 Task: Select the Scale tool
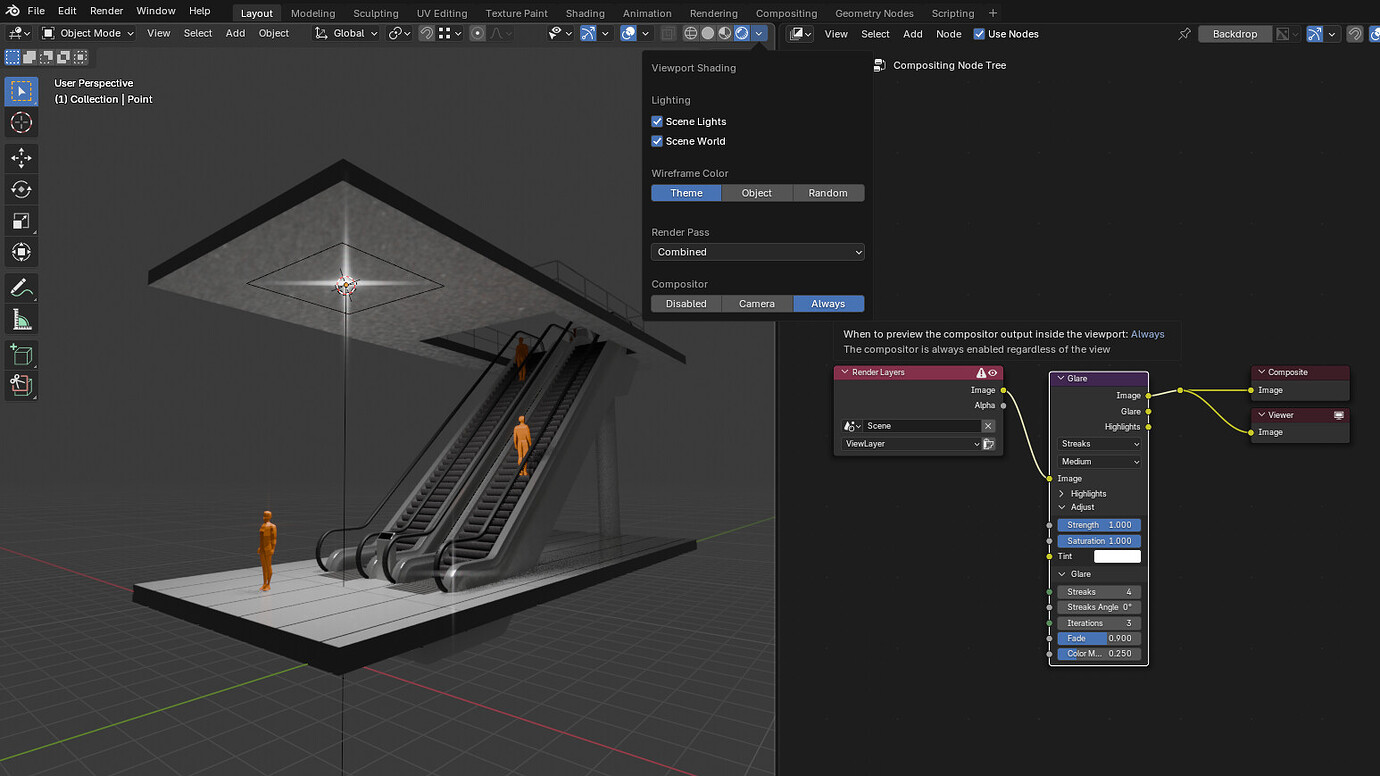pos(21,221)
